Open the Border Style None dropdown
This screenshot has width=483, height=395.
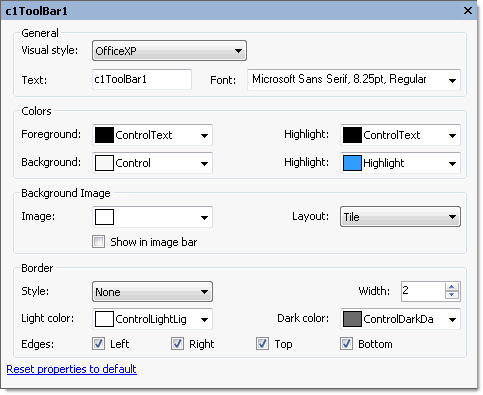[x=152, y=292]
